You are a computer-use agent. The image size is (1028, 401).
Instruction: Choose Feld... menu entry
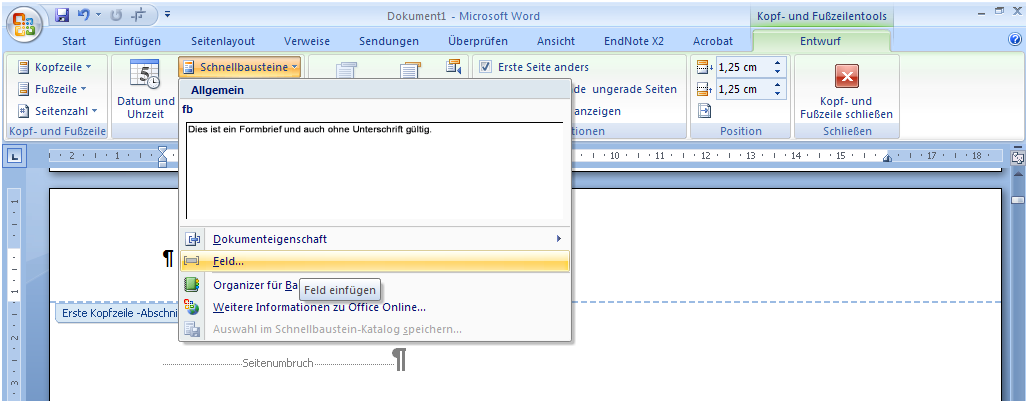click(374, 261)
